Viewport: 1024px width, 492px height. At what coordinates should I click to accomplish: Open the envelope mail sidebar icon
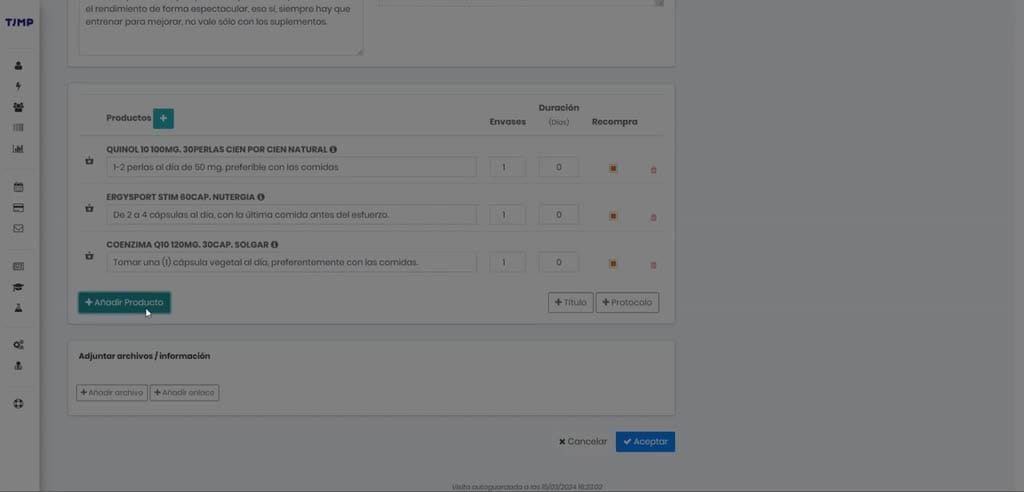(x=18, y=229)
